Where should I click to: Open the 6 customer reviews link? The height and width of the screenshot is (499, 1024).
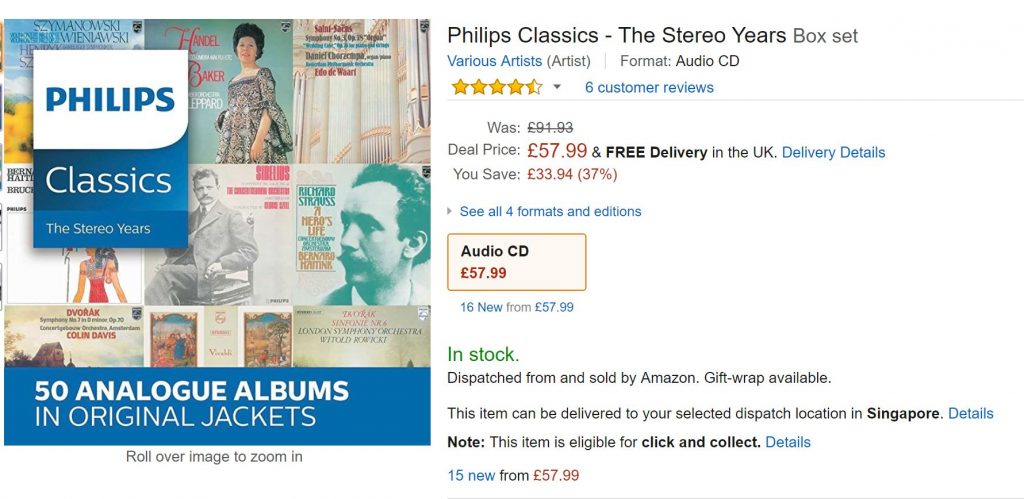[x=649, y=87]
